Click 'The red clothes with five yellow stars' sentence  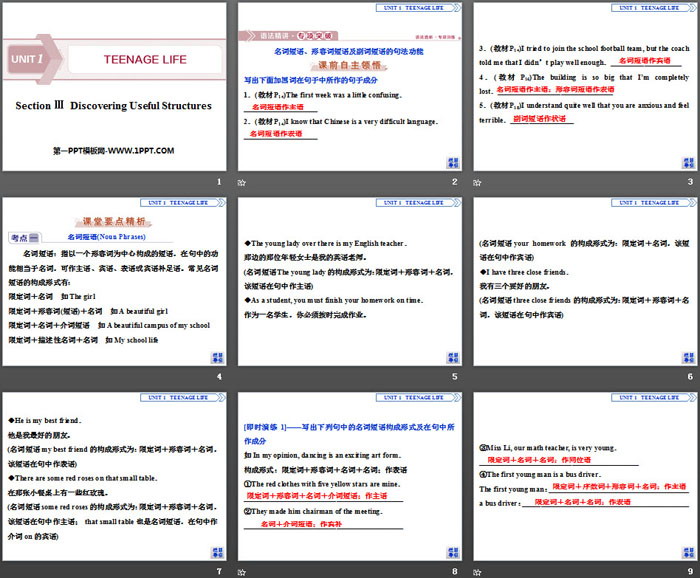[322, 484]
